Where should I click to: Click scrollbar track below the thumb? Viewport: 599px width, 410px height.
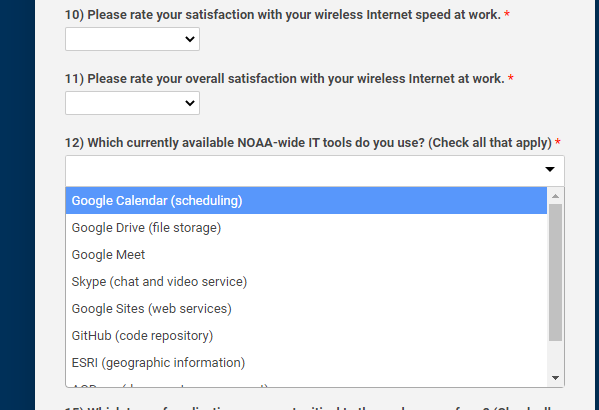point(555,355)
